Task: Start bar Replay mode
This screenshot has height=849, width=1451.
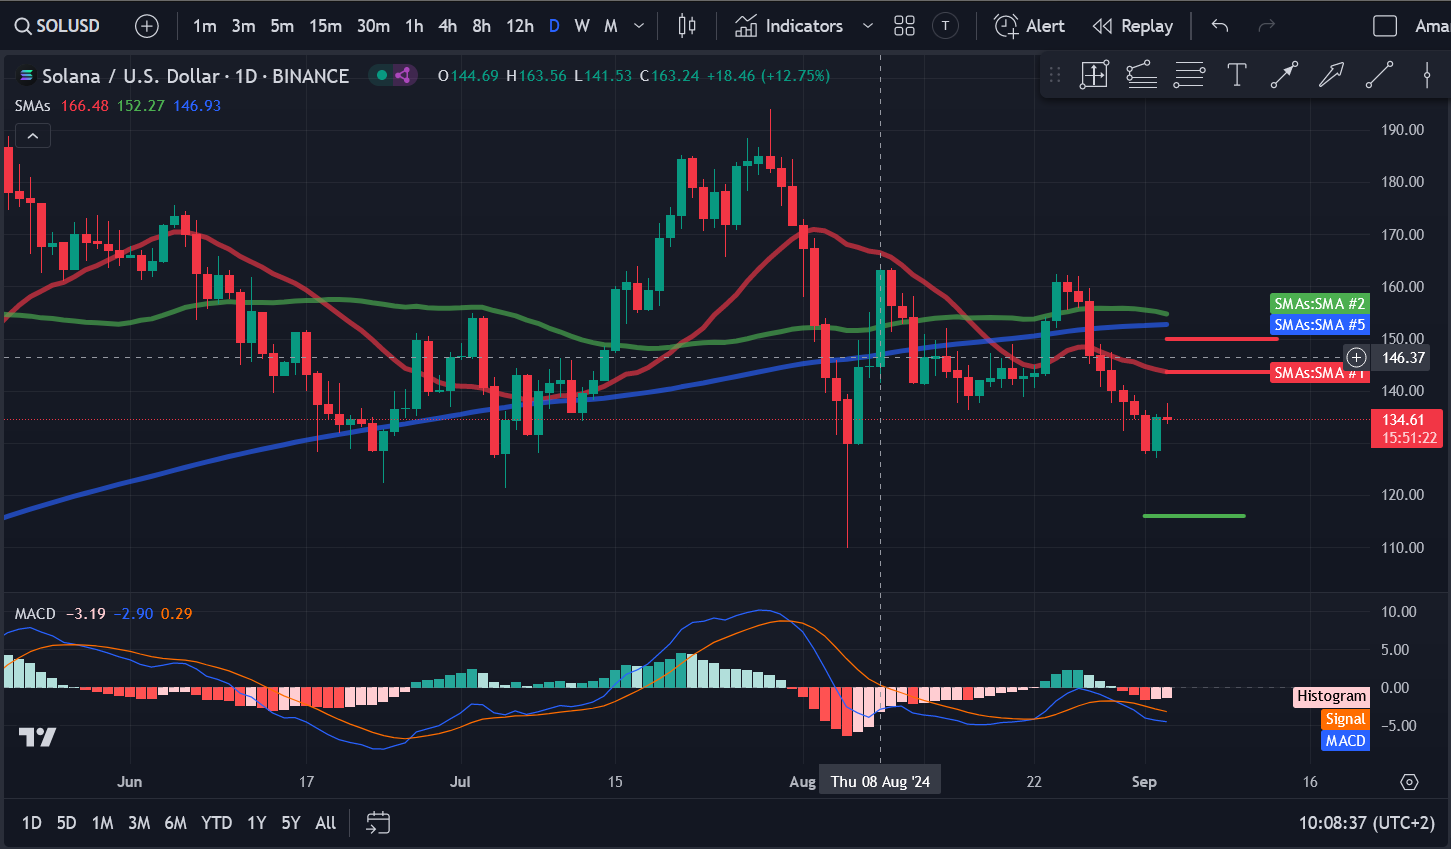Action: pyautogui.click(x=1132, y=26)
